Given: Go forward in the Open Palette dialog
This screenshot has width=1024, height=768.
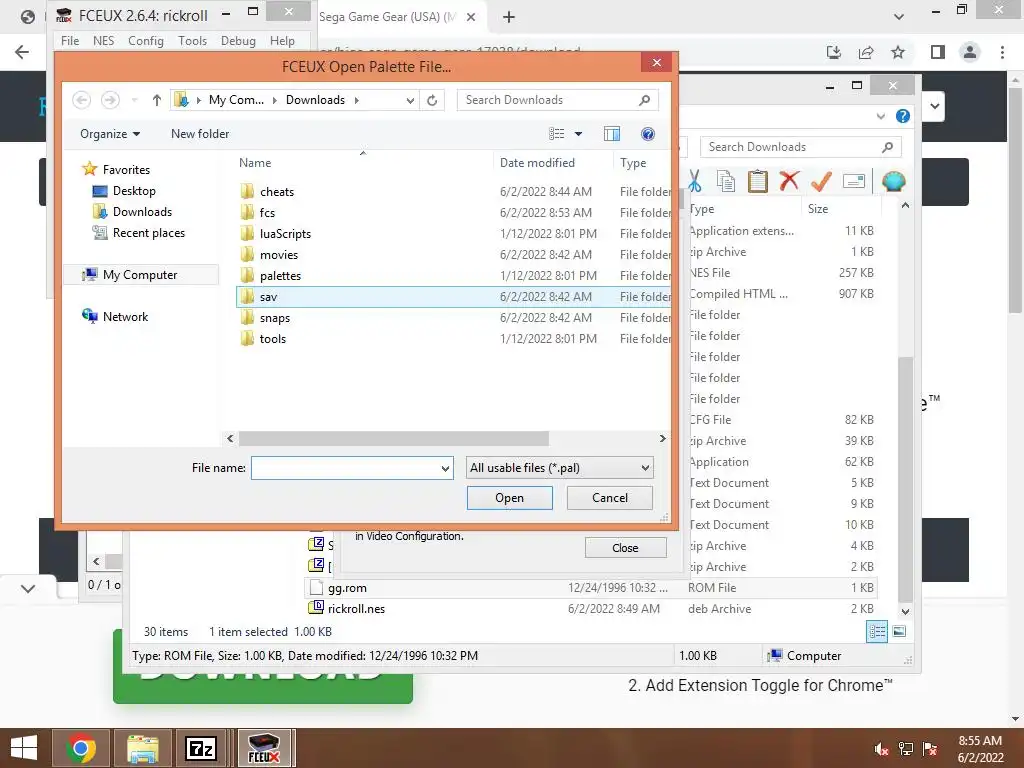Looking at the screenshot, I should point(110,100).
